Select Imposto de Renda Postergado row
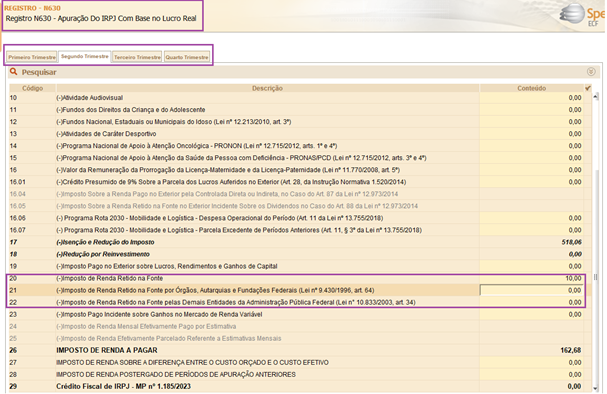This screenshot has height=394, width=607. pos(176,374)
